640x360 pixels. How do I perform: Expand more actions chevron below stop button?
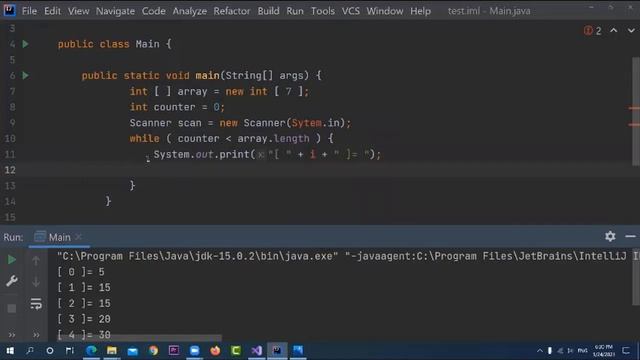(x=12, y=335)
